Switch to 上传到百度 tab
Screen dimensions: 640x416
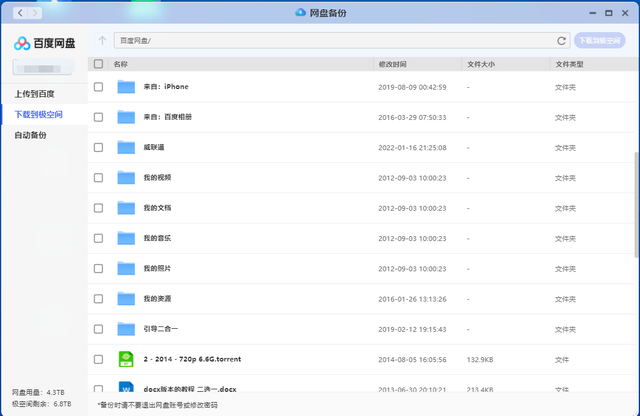(35, 94)
